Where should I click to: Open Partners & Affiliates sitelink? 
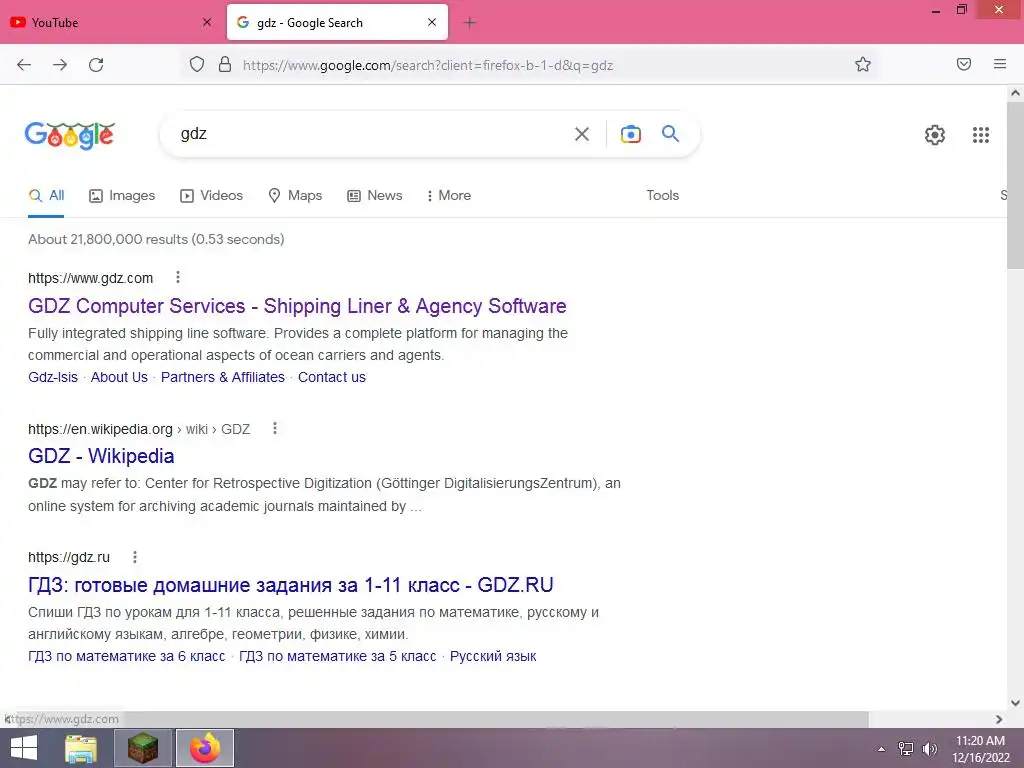(223, 377)
